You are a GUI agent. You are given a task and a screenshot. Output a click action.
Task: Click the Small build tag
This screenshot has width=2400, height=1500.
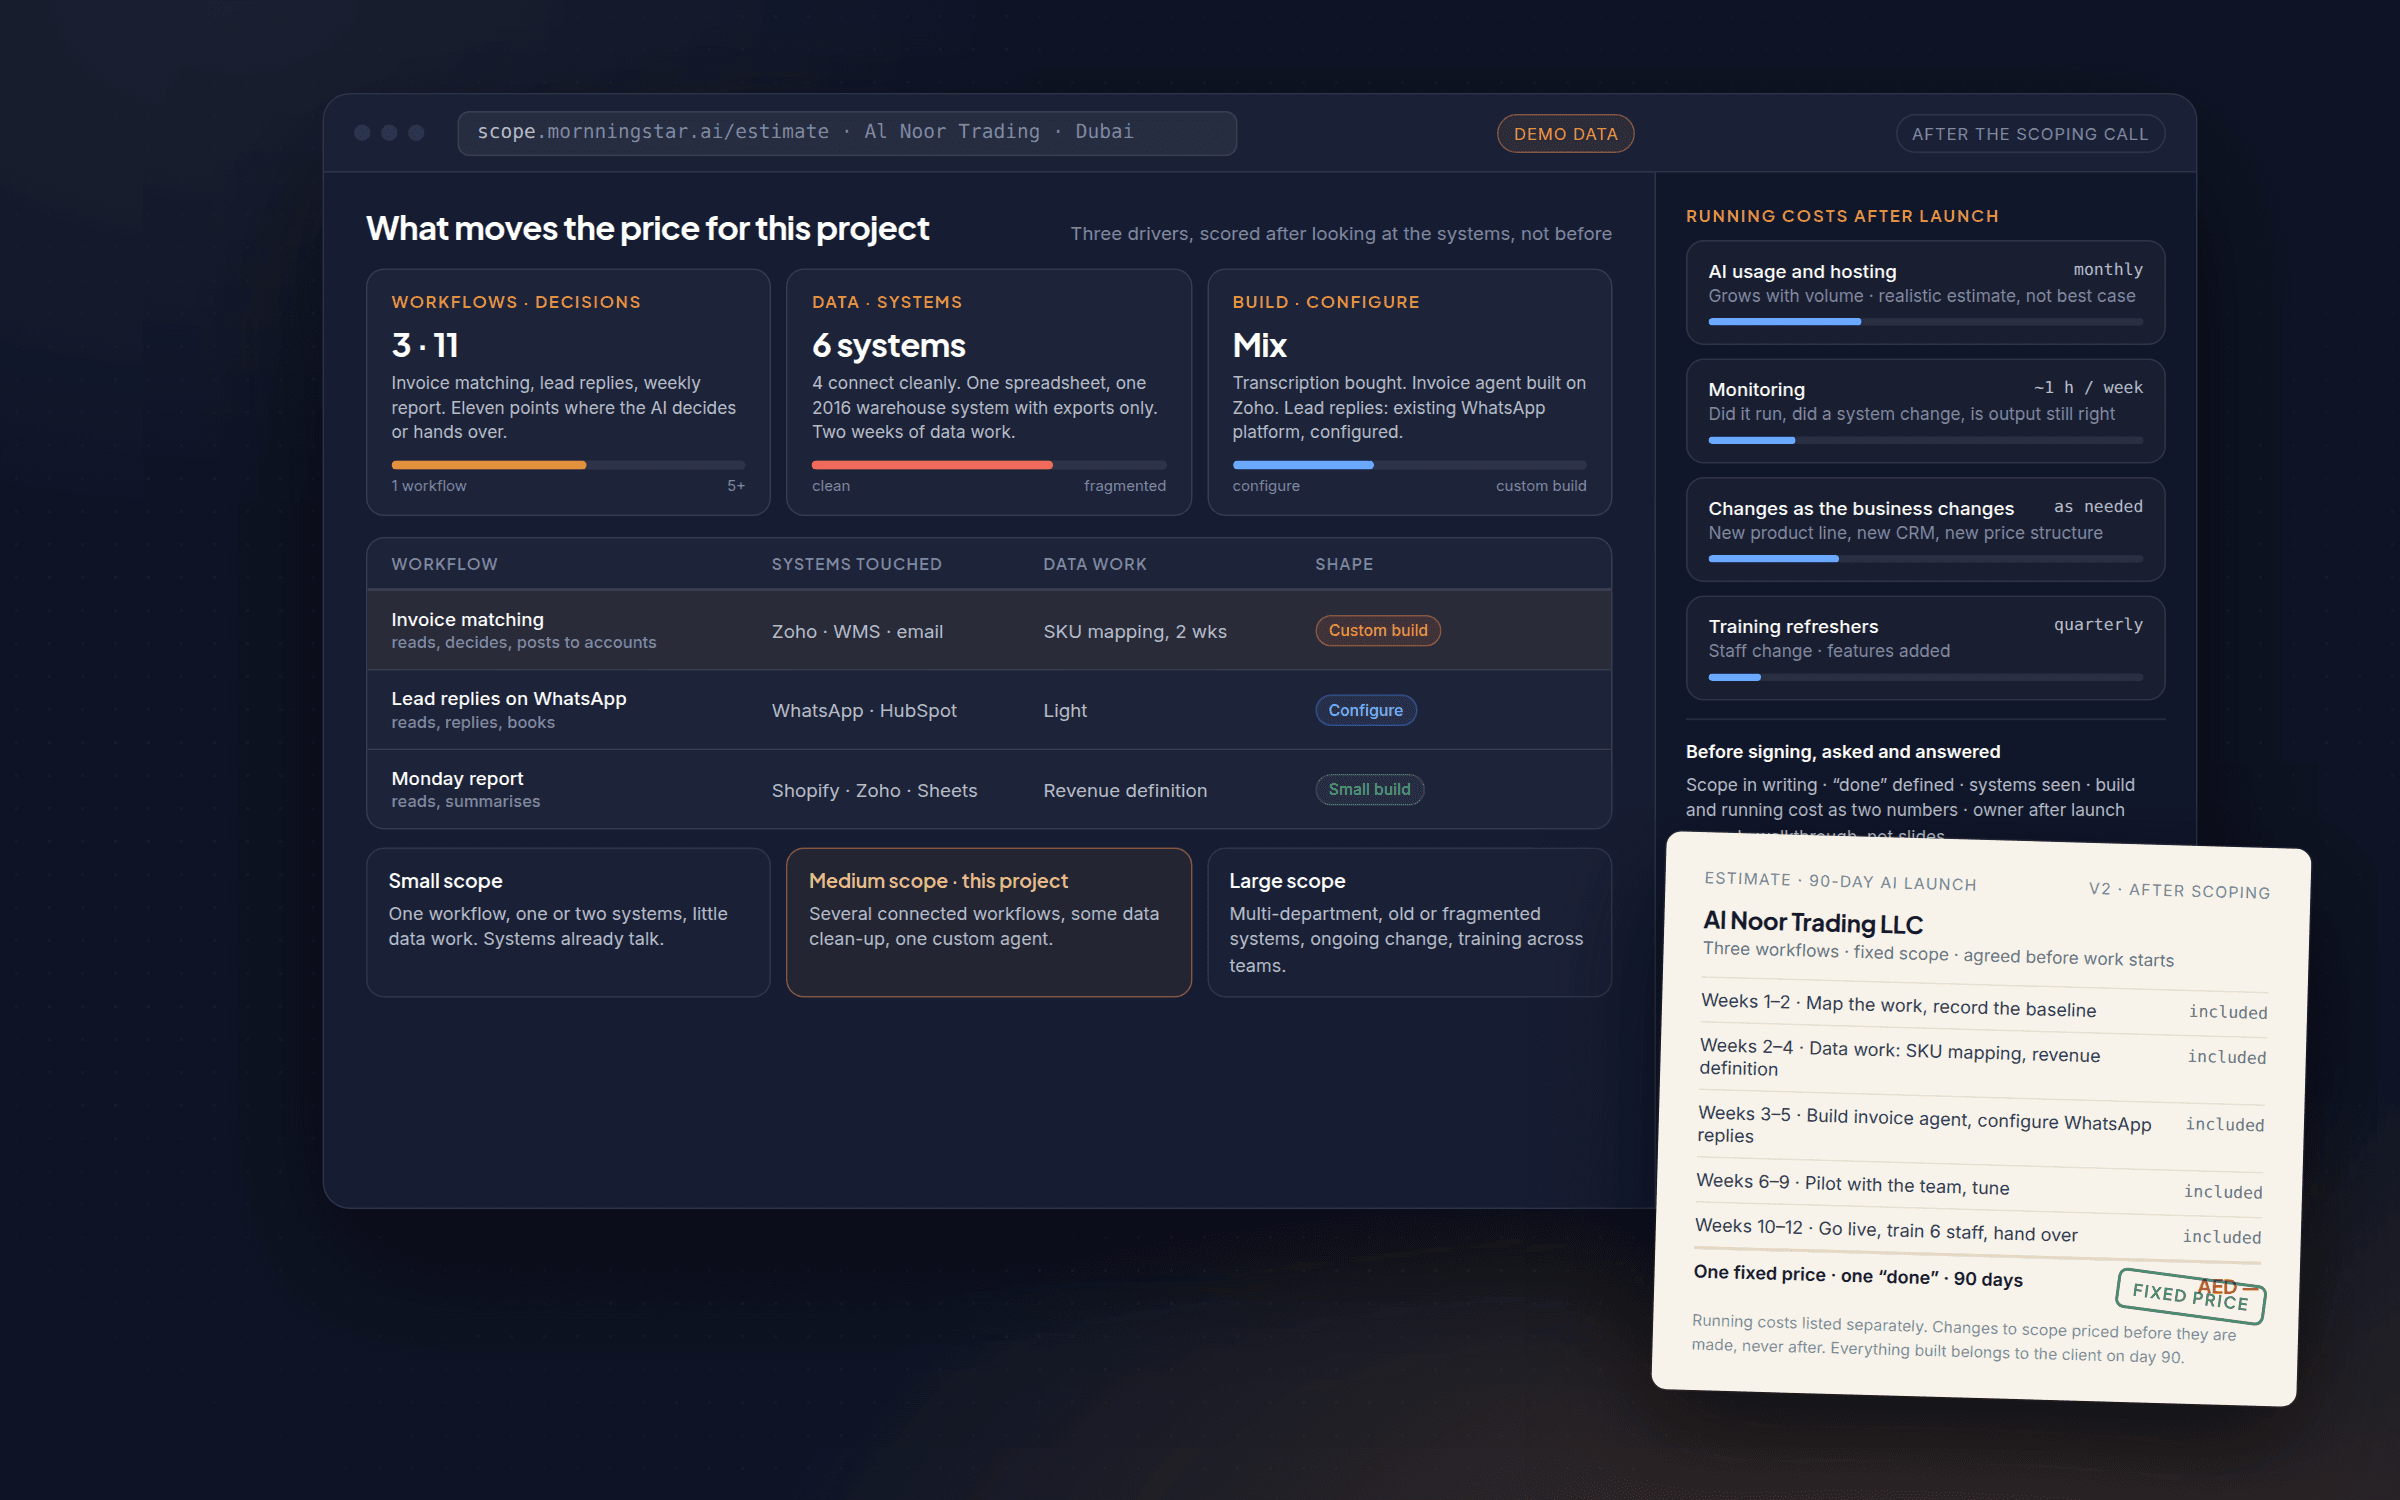tap(1369, 790)
